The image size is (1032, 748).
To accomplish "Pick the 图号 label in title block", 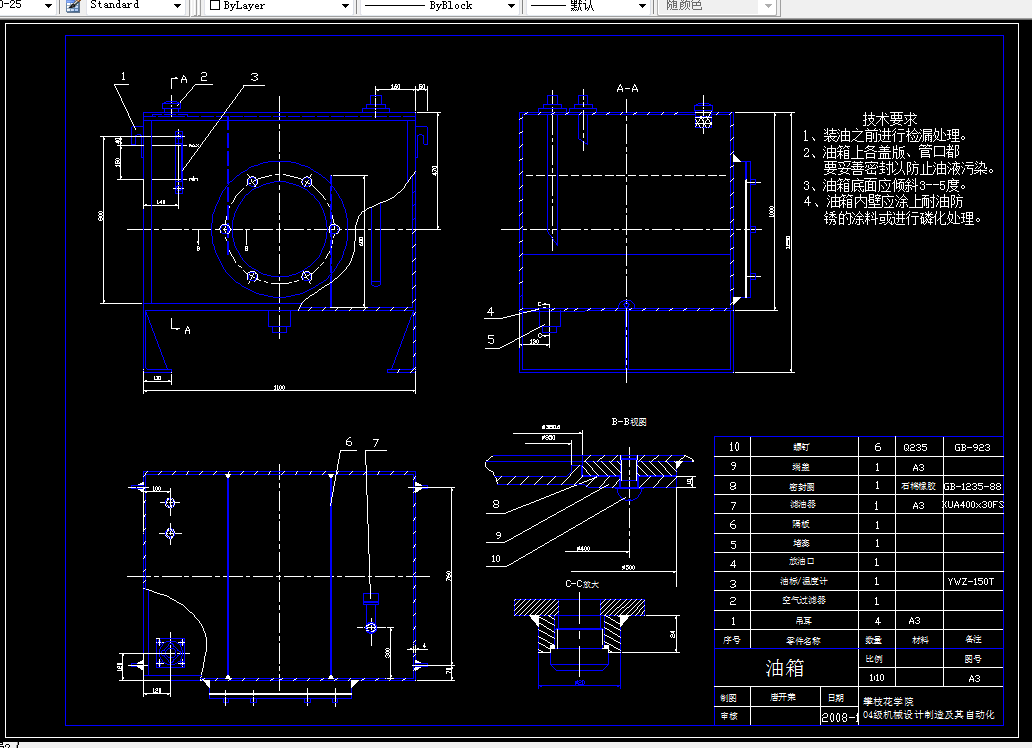I will point(973,659).
